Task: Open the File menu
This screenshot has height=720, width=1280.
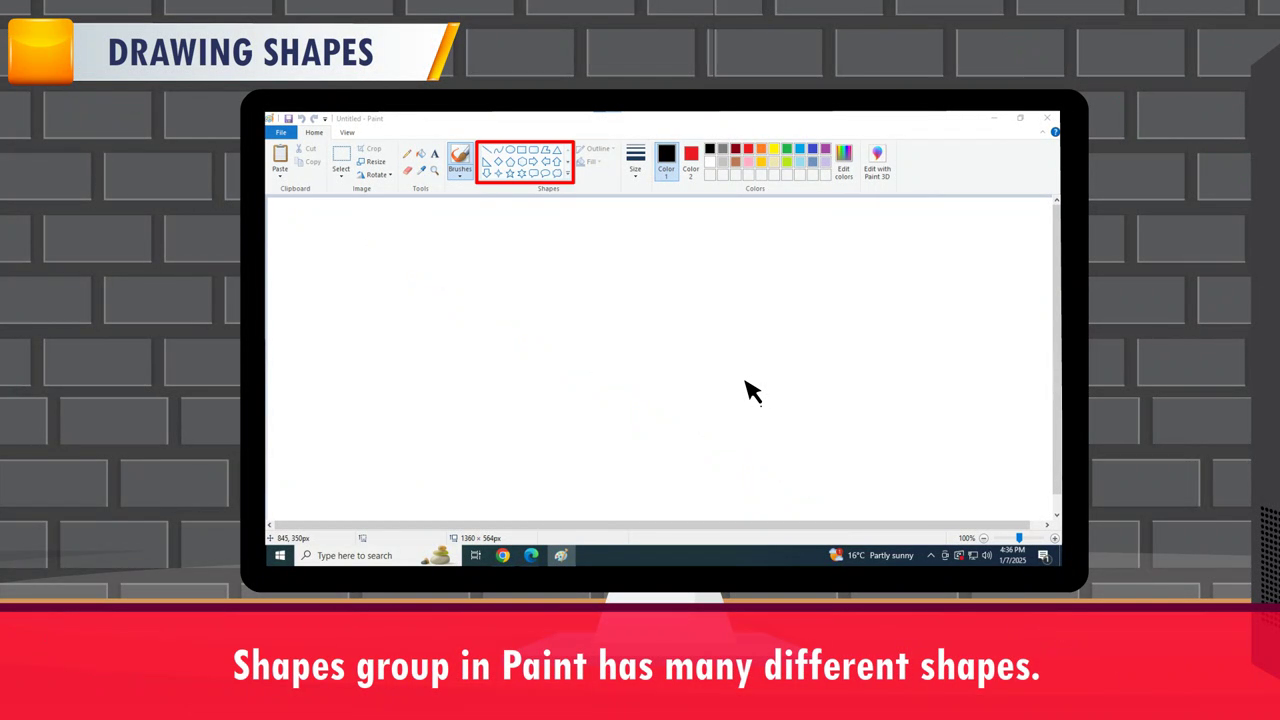Action: click(281, 132)
